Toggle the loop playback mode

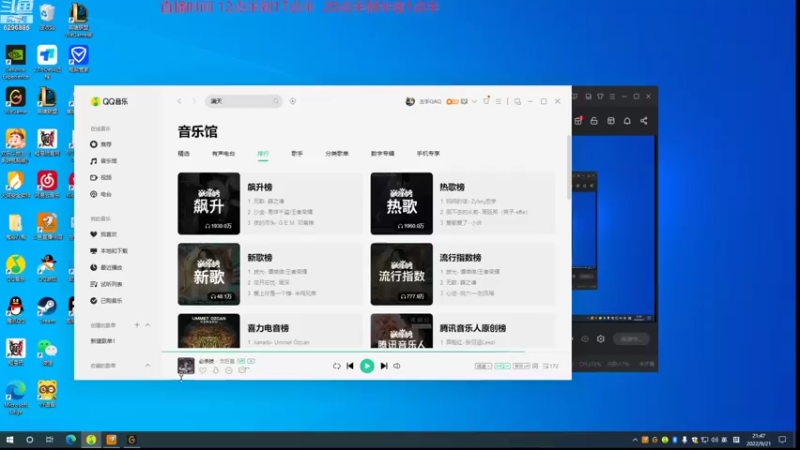[336, 366]
